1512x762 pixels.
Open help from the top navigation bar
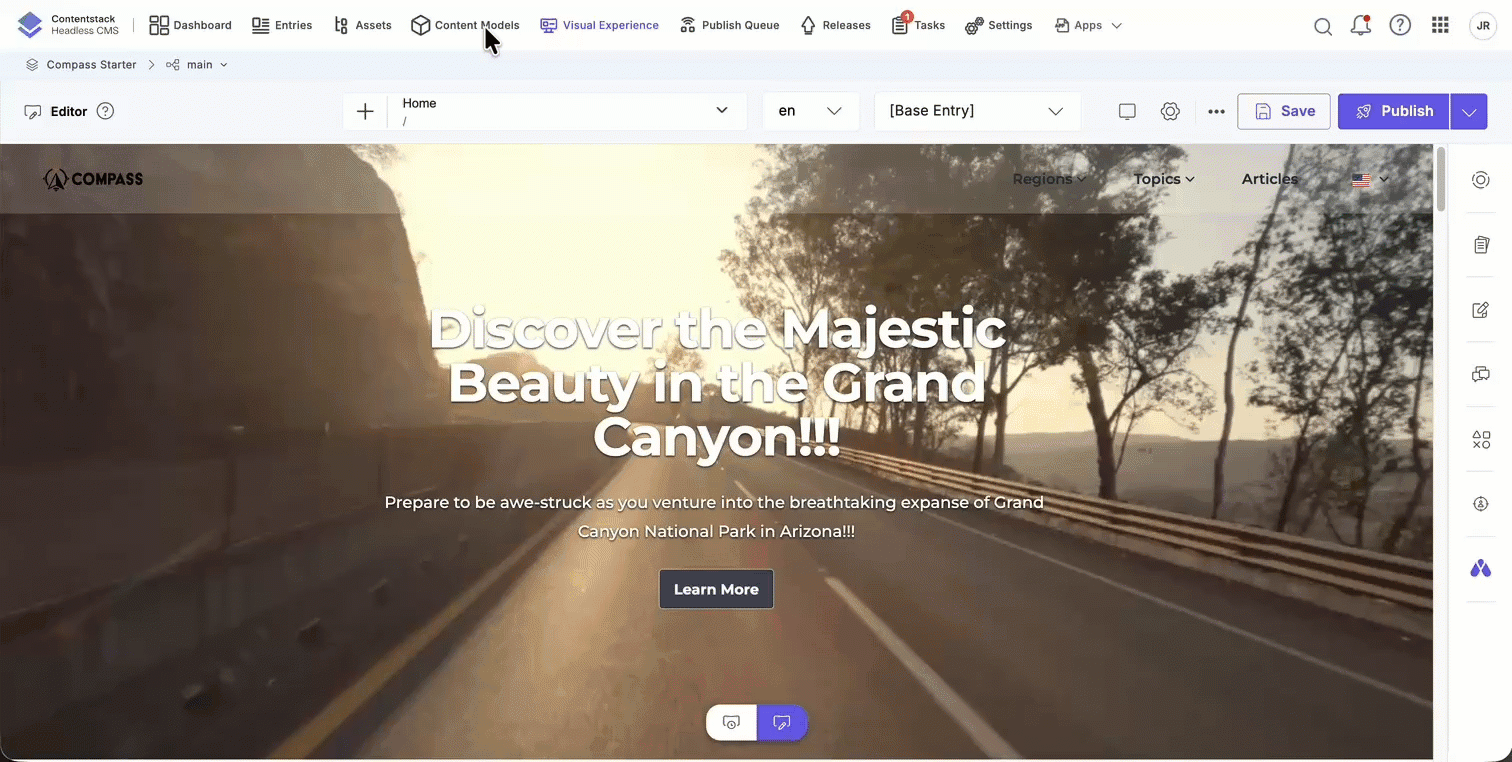coord(1400,26)
